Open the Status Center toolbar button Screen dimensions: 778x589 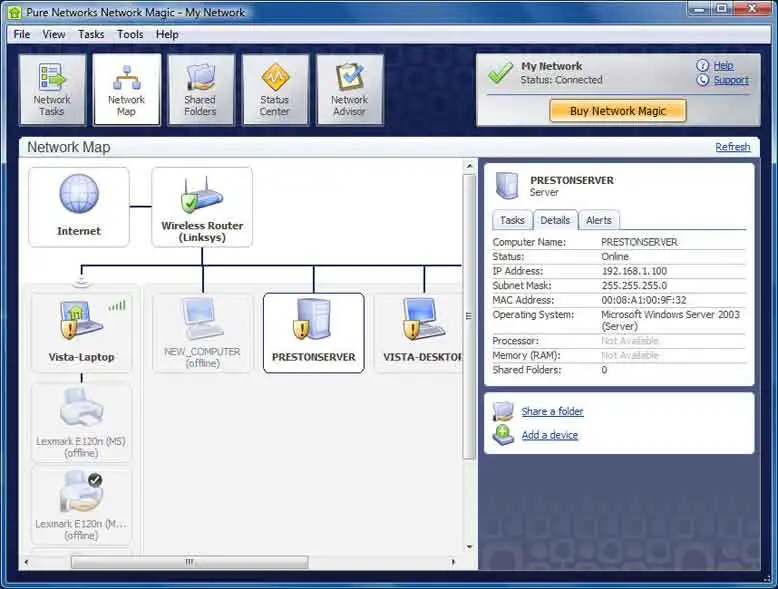pos(275,90)
